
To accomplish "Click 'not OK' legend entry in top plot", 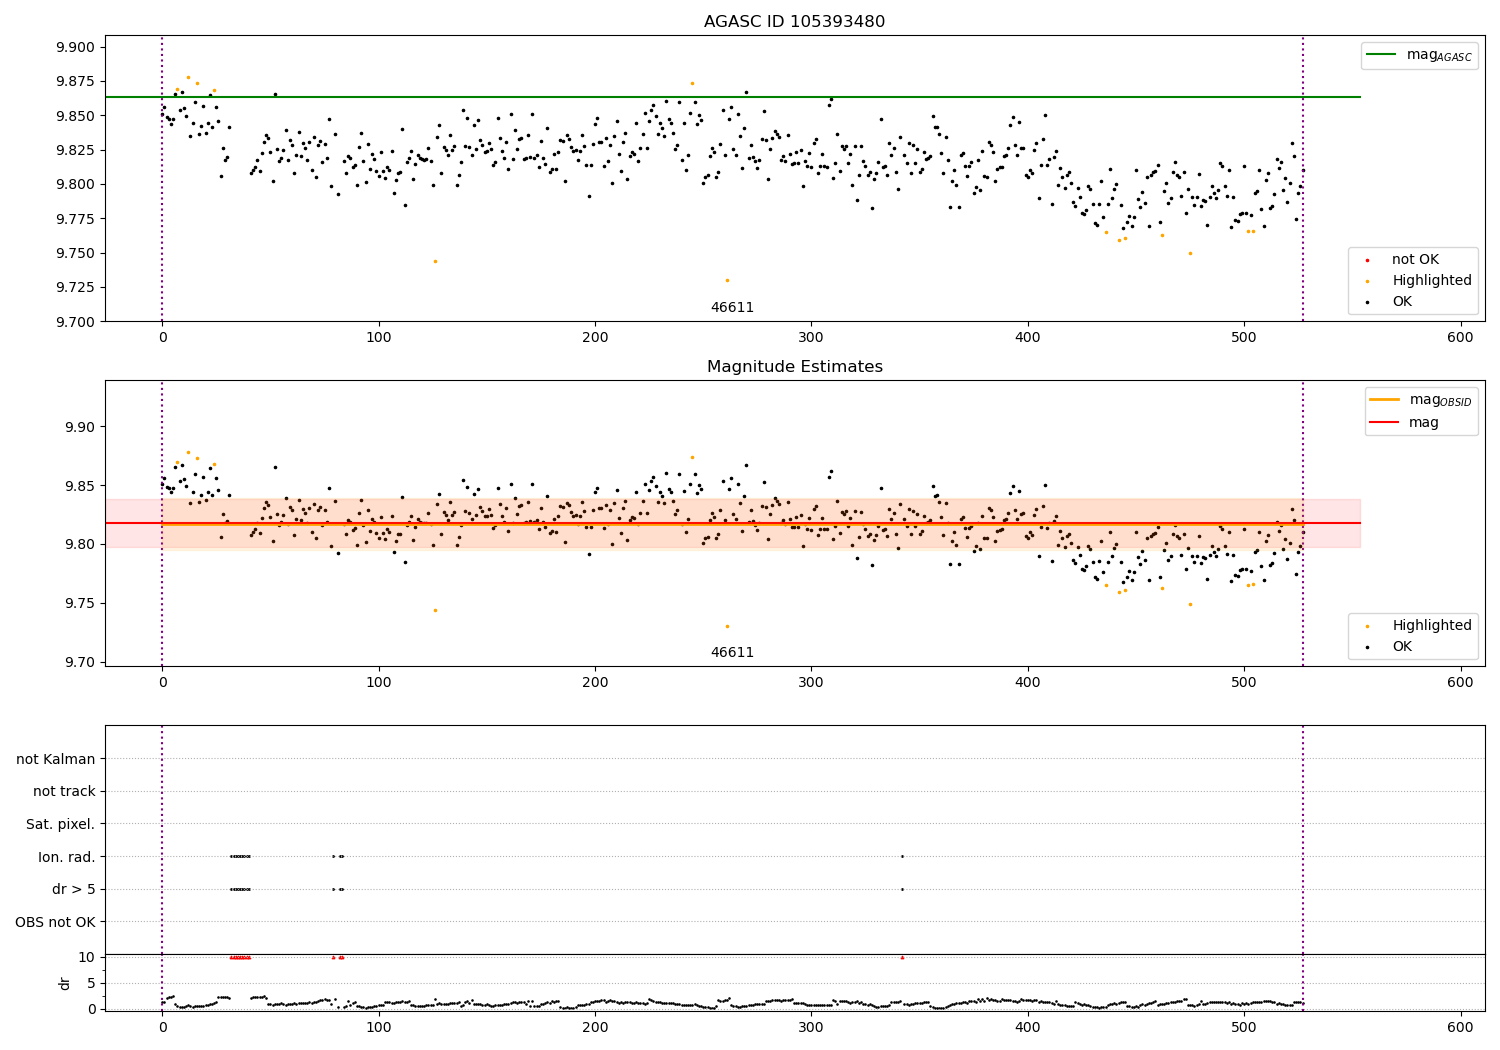I will click(x=1415, y=260).
